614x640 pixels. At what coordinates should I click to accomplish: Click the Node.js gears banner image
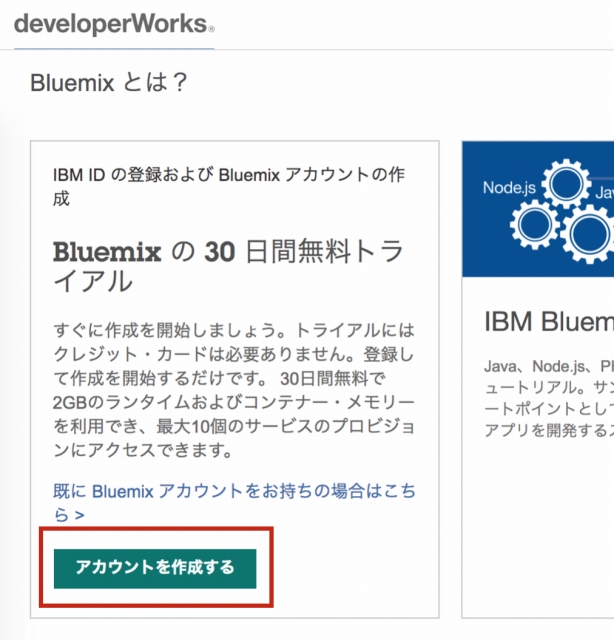[x=538, y=209]
